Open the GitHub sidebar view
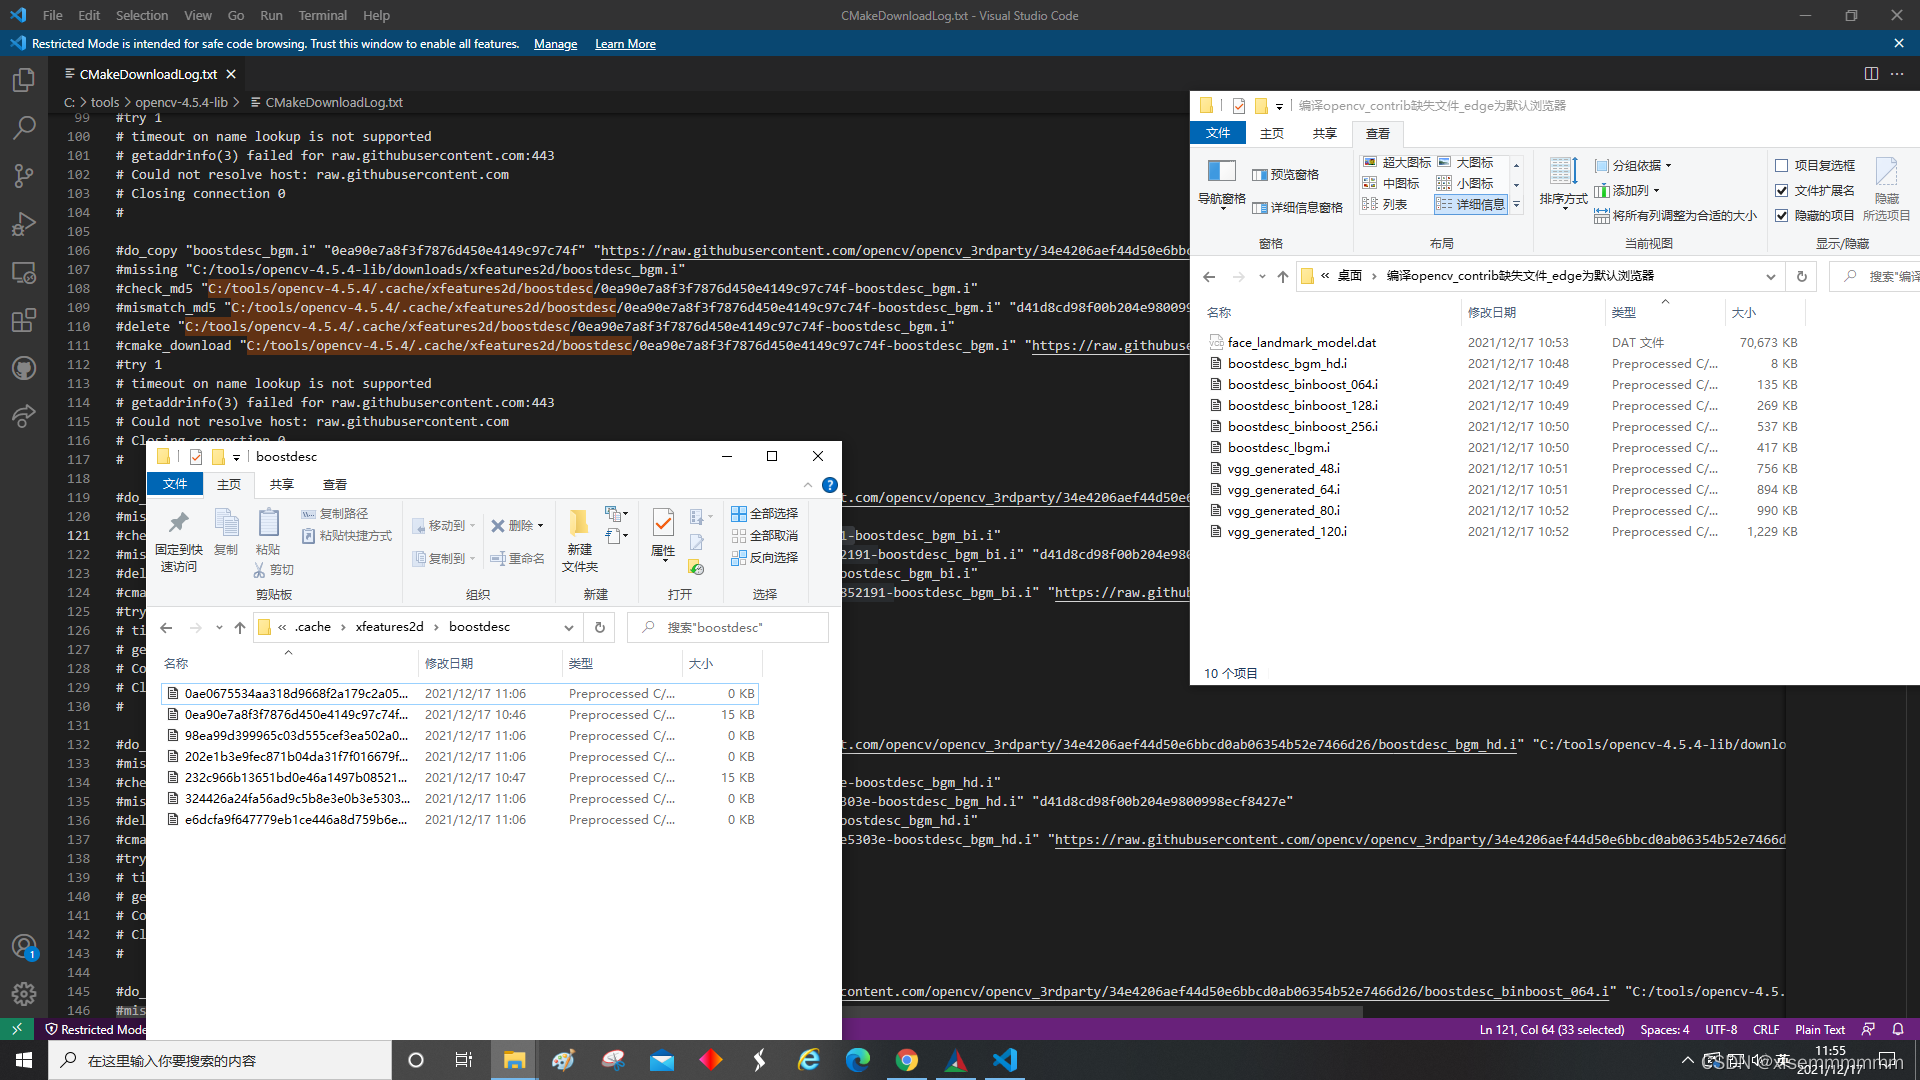Viewport: 1920px width, 1080px height. coord(24,368)
